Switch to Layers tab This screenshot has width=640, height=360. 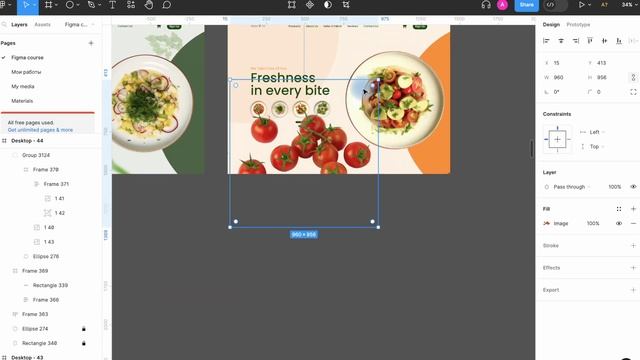click(x=19, y=24)
